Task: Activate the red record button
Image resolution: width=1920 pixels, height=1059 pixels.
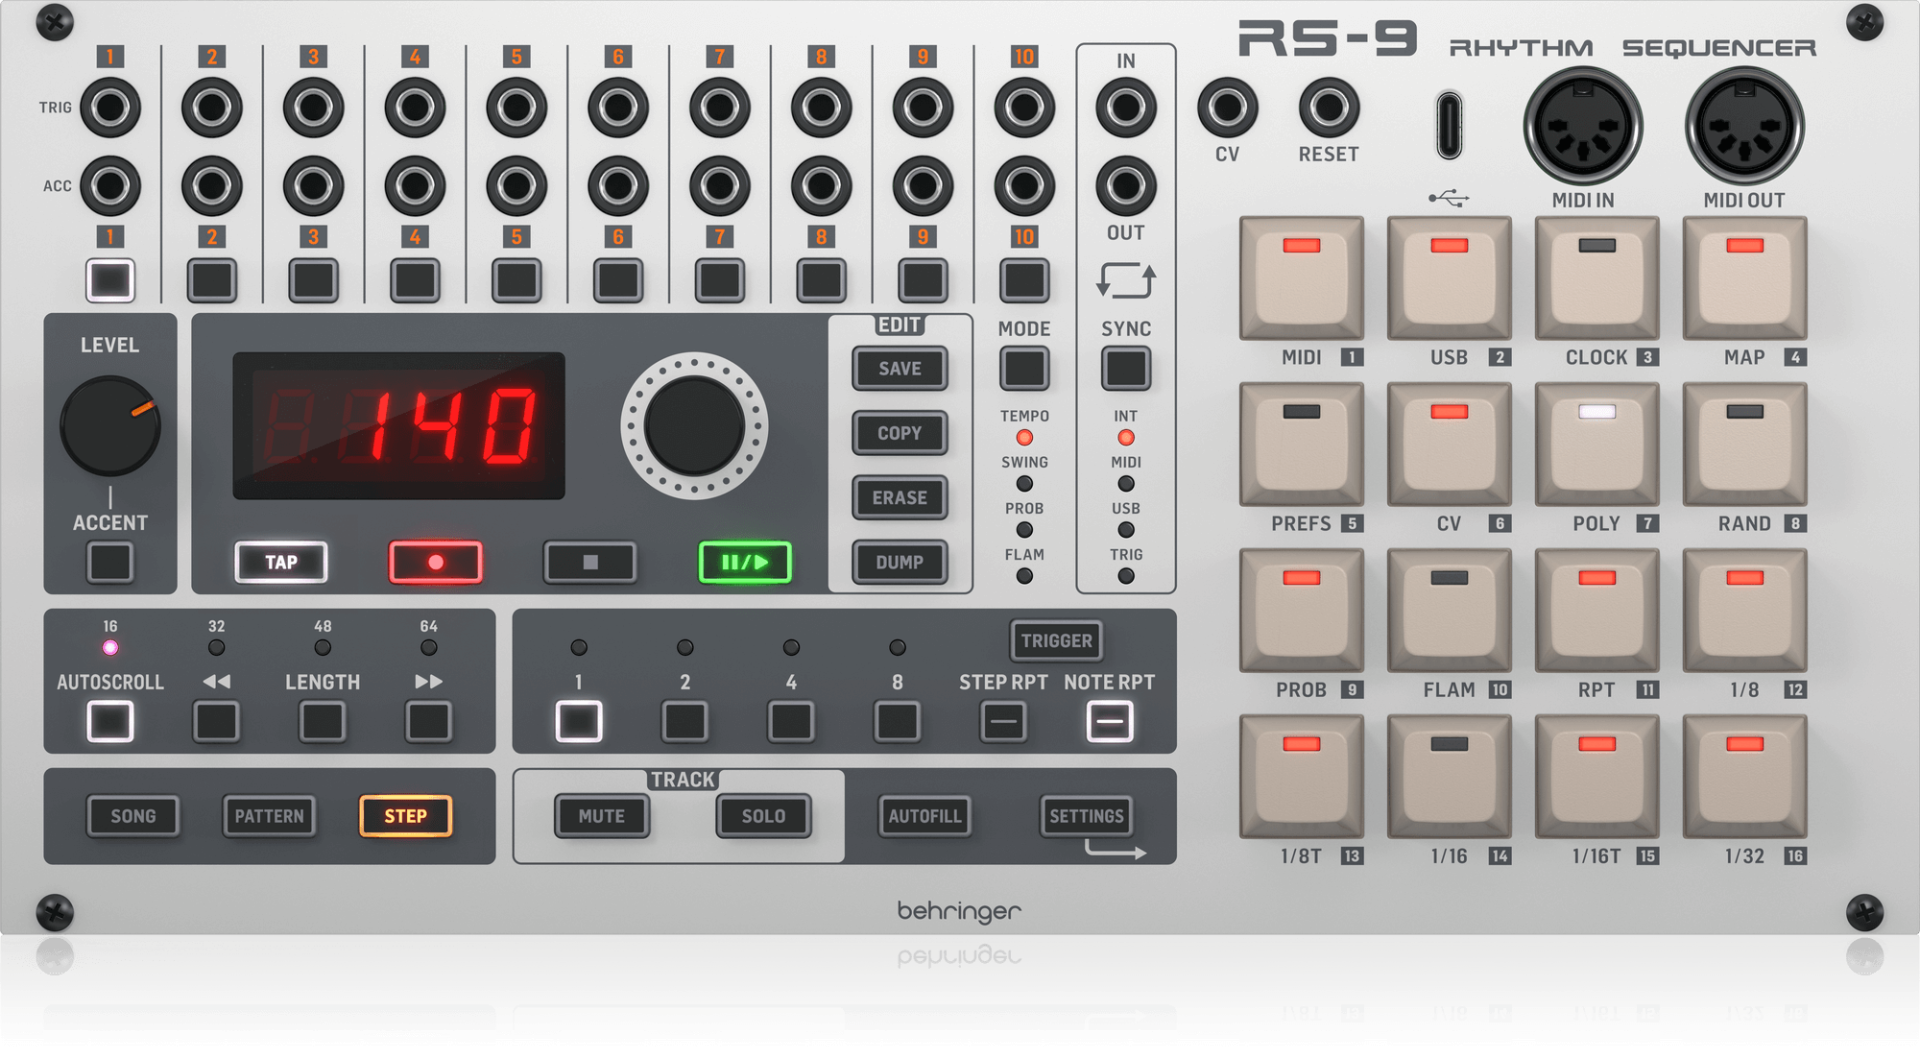Action: click(x=435, y=562)
